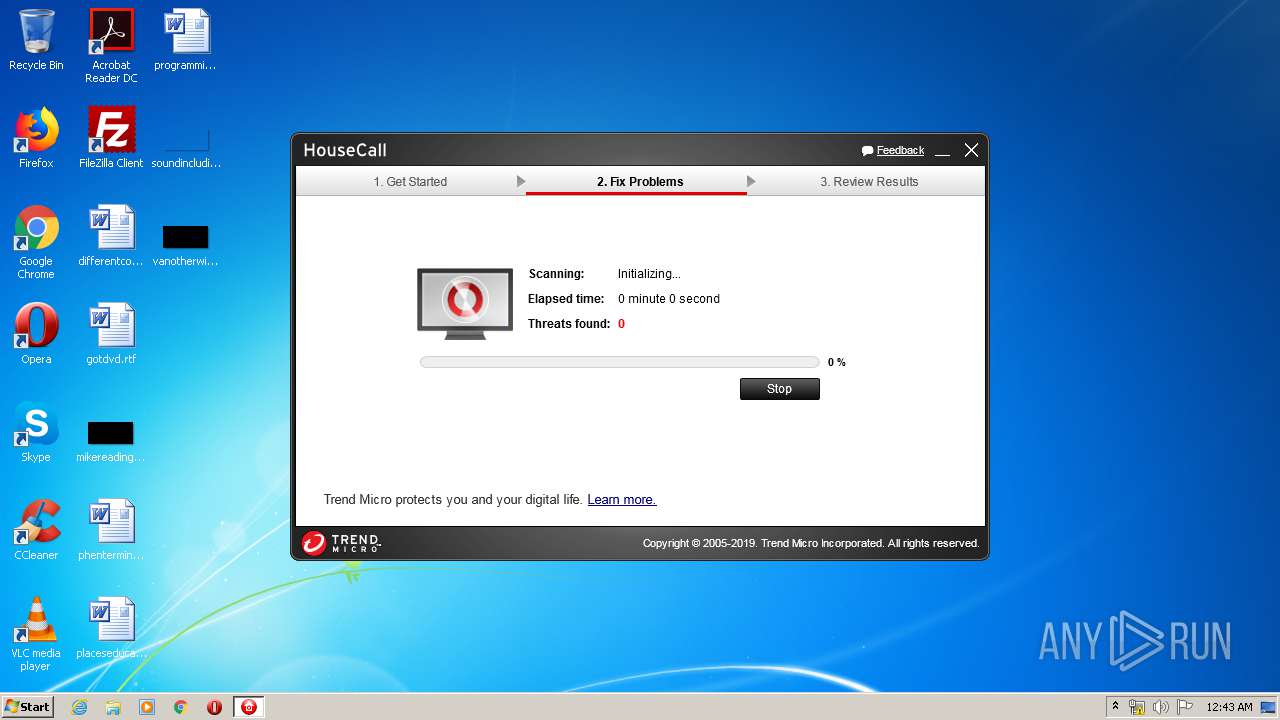Image resolution: width=1280 pixels, height=720 pixels.
Task: Click the Trend Micro copyright notice
Action: tap(811, 543)
